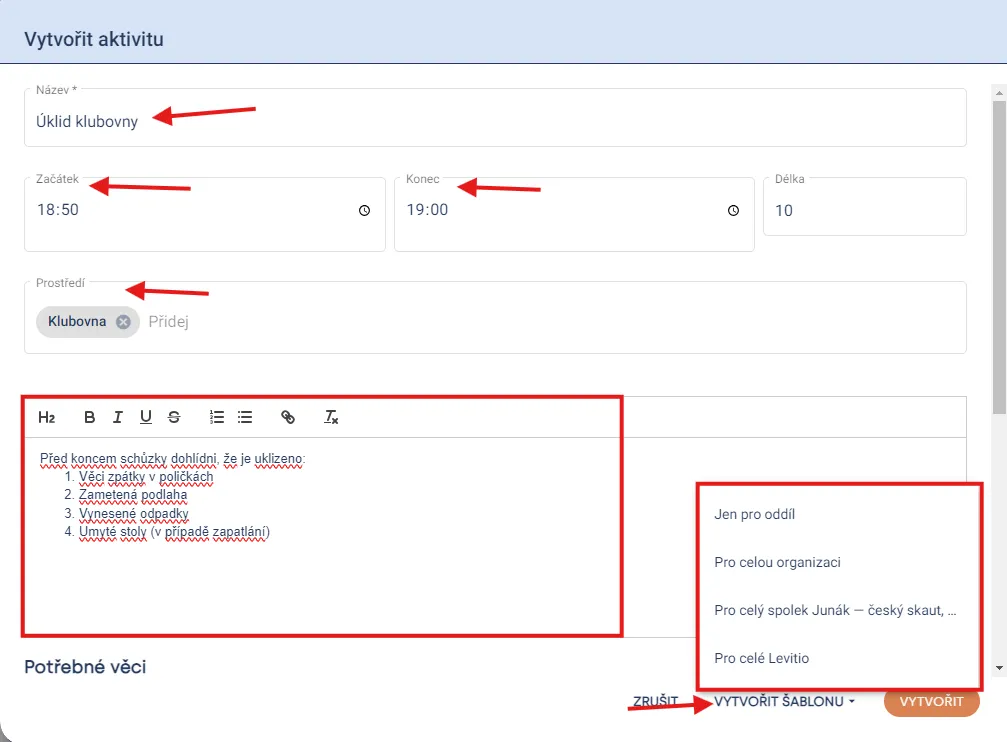Click the Konec time field

click(x=574, y=215)
